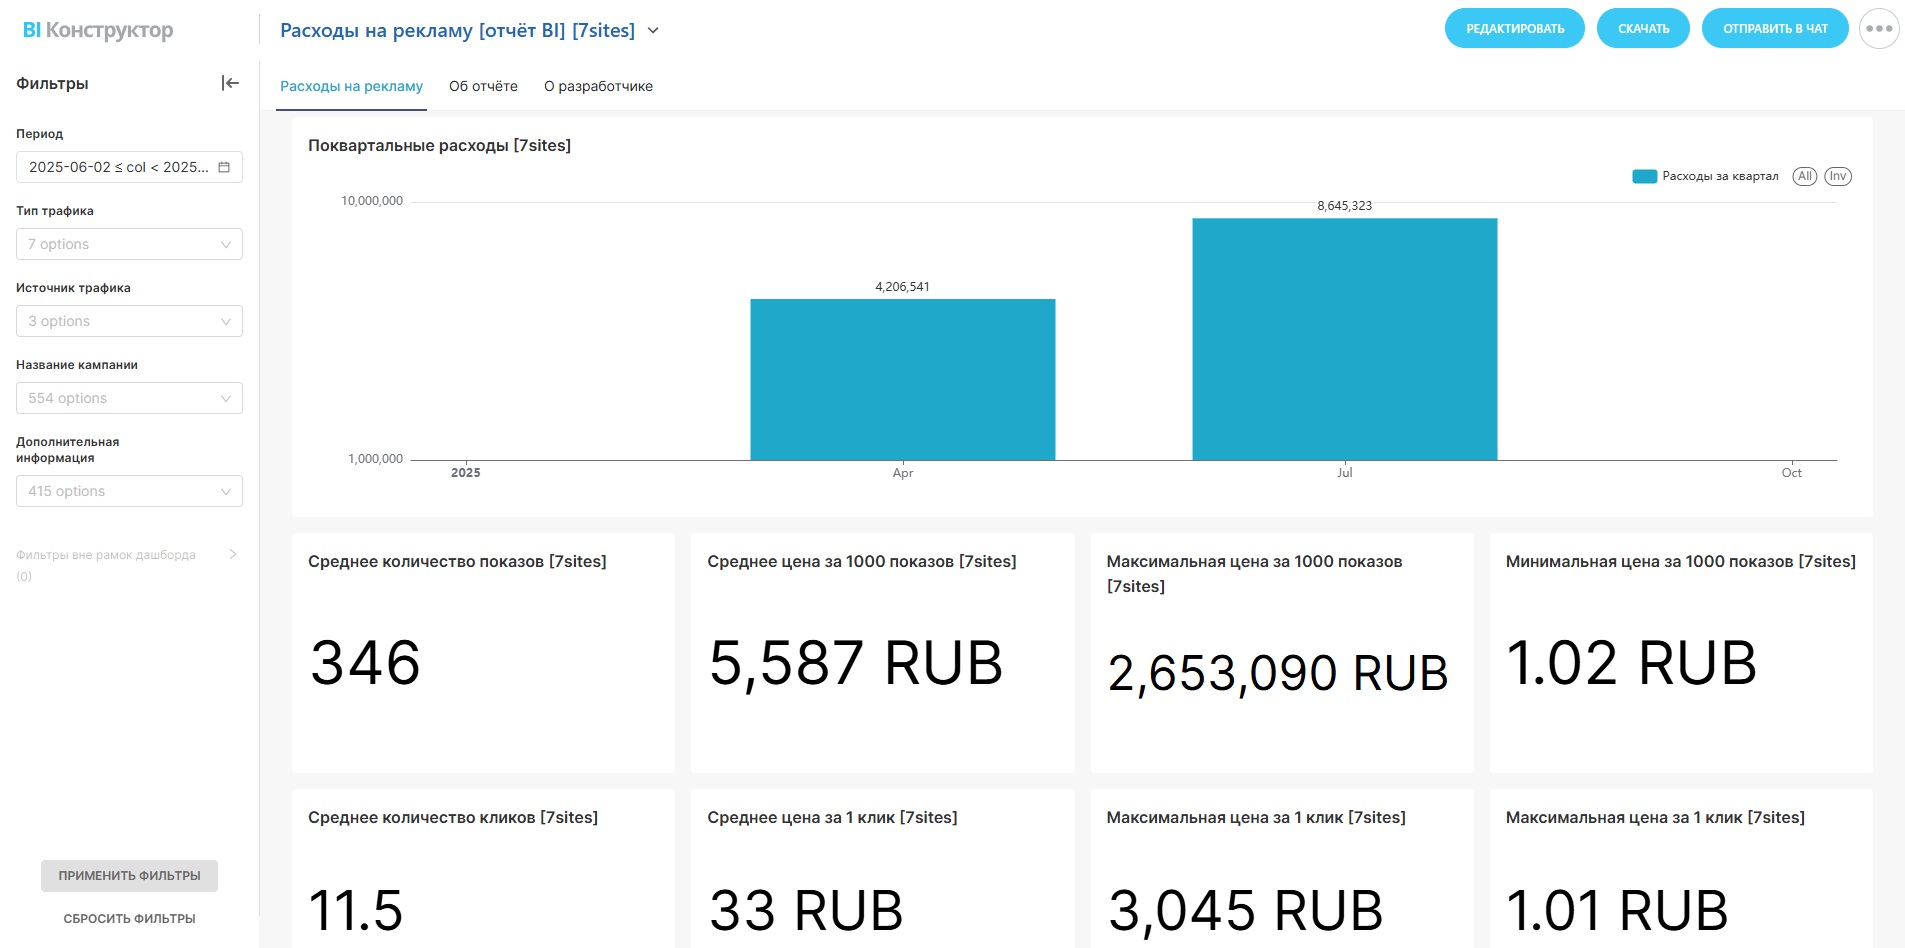
Task: Switch to the О разработчике tab
Action: 598,86
